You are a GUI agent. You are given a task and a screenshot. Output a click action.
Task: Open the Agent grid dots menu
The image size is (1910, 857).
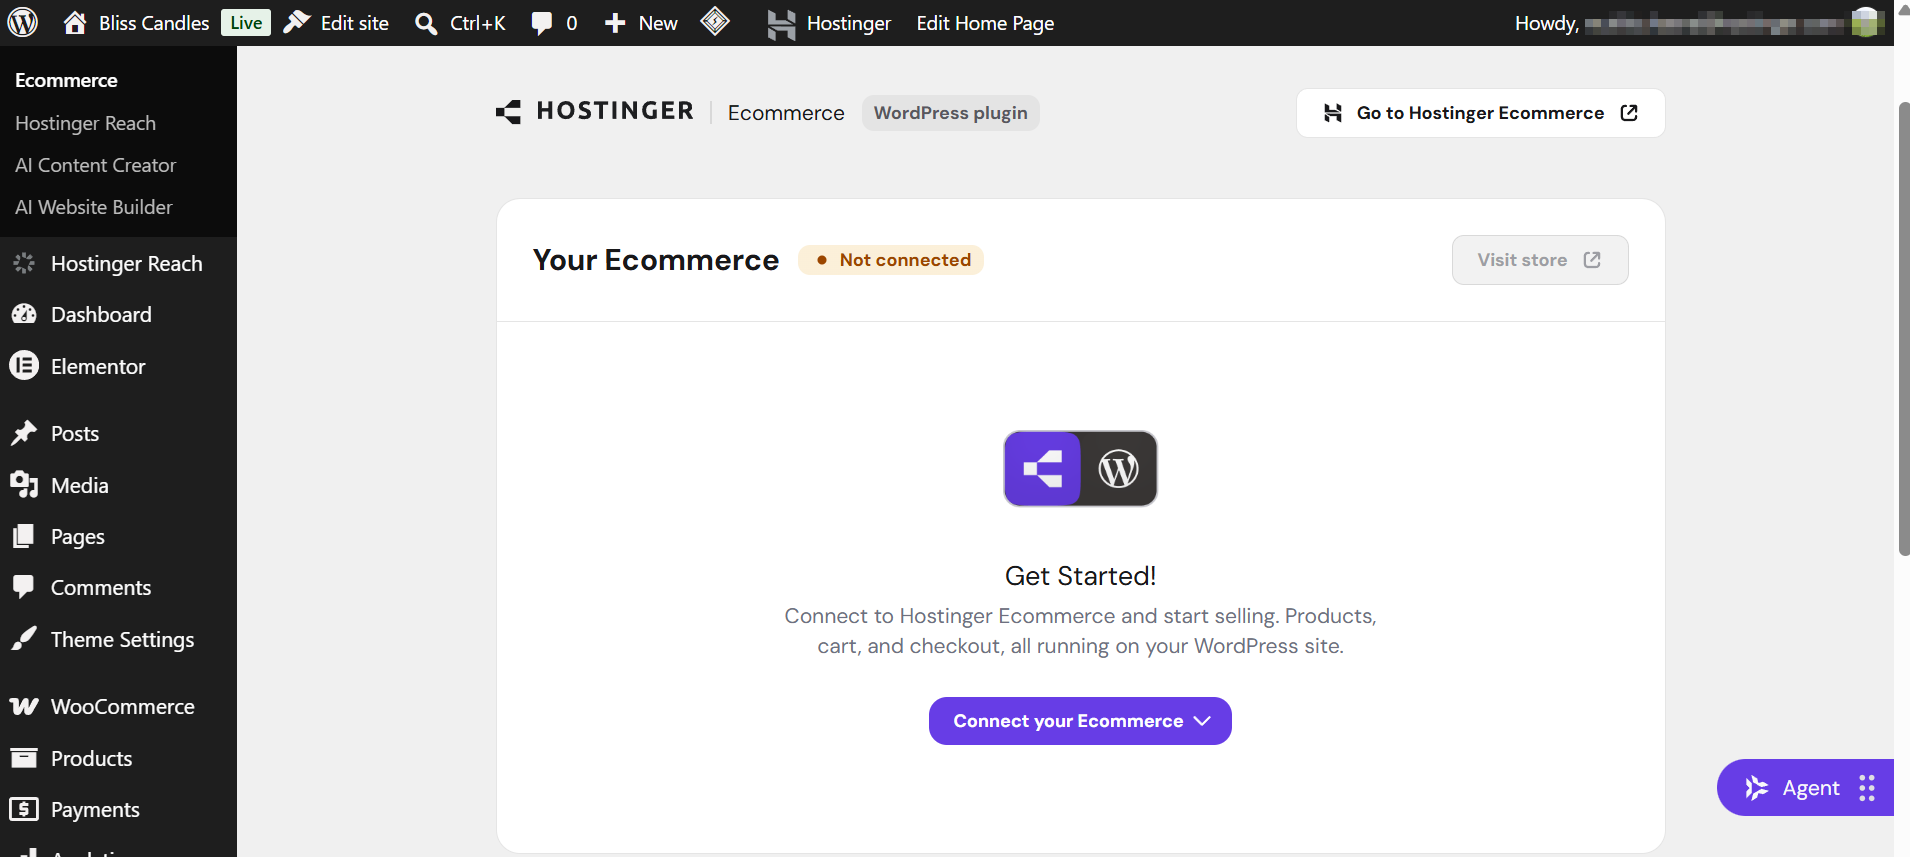1867,788
